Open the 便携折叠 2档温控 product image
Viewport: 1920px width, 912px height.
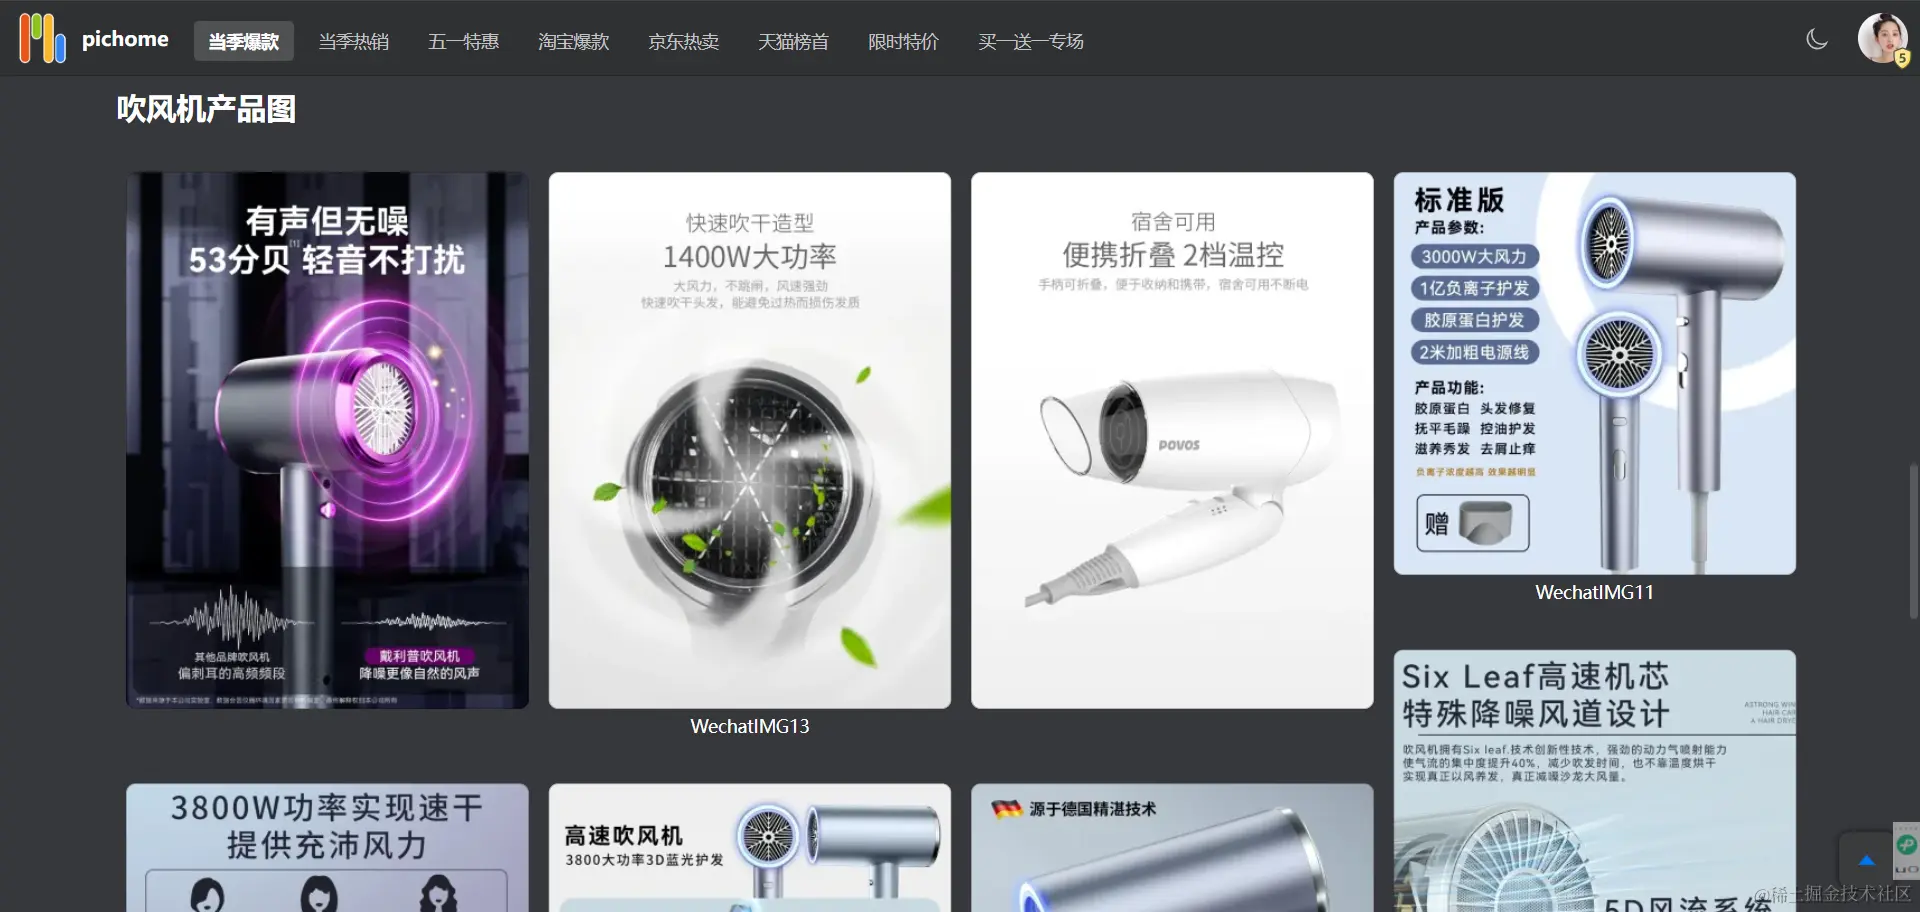pos(1172,440)
